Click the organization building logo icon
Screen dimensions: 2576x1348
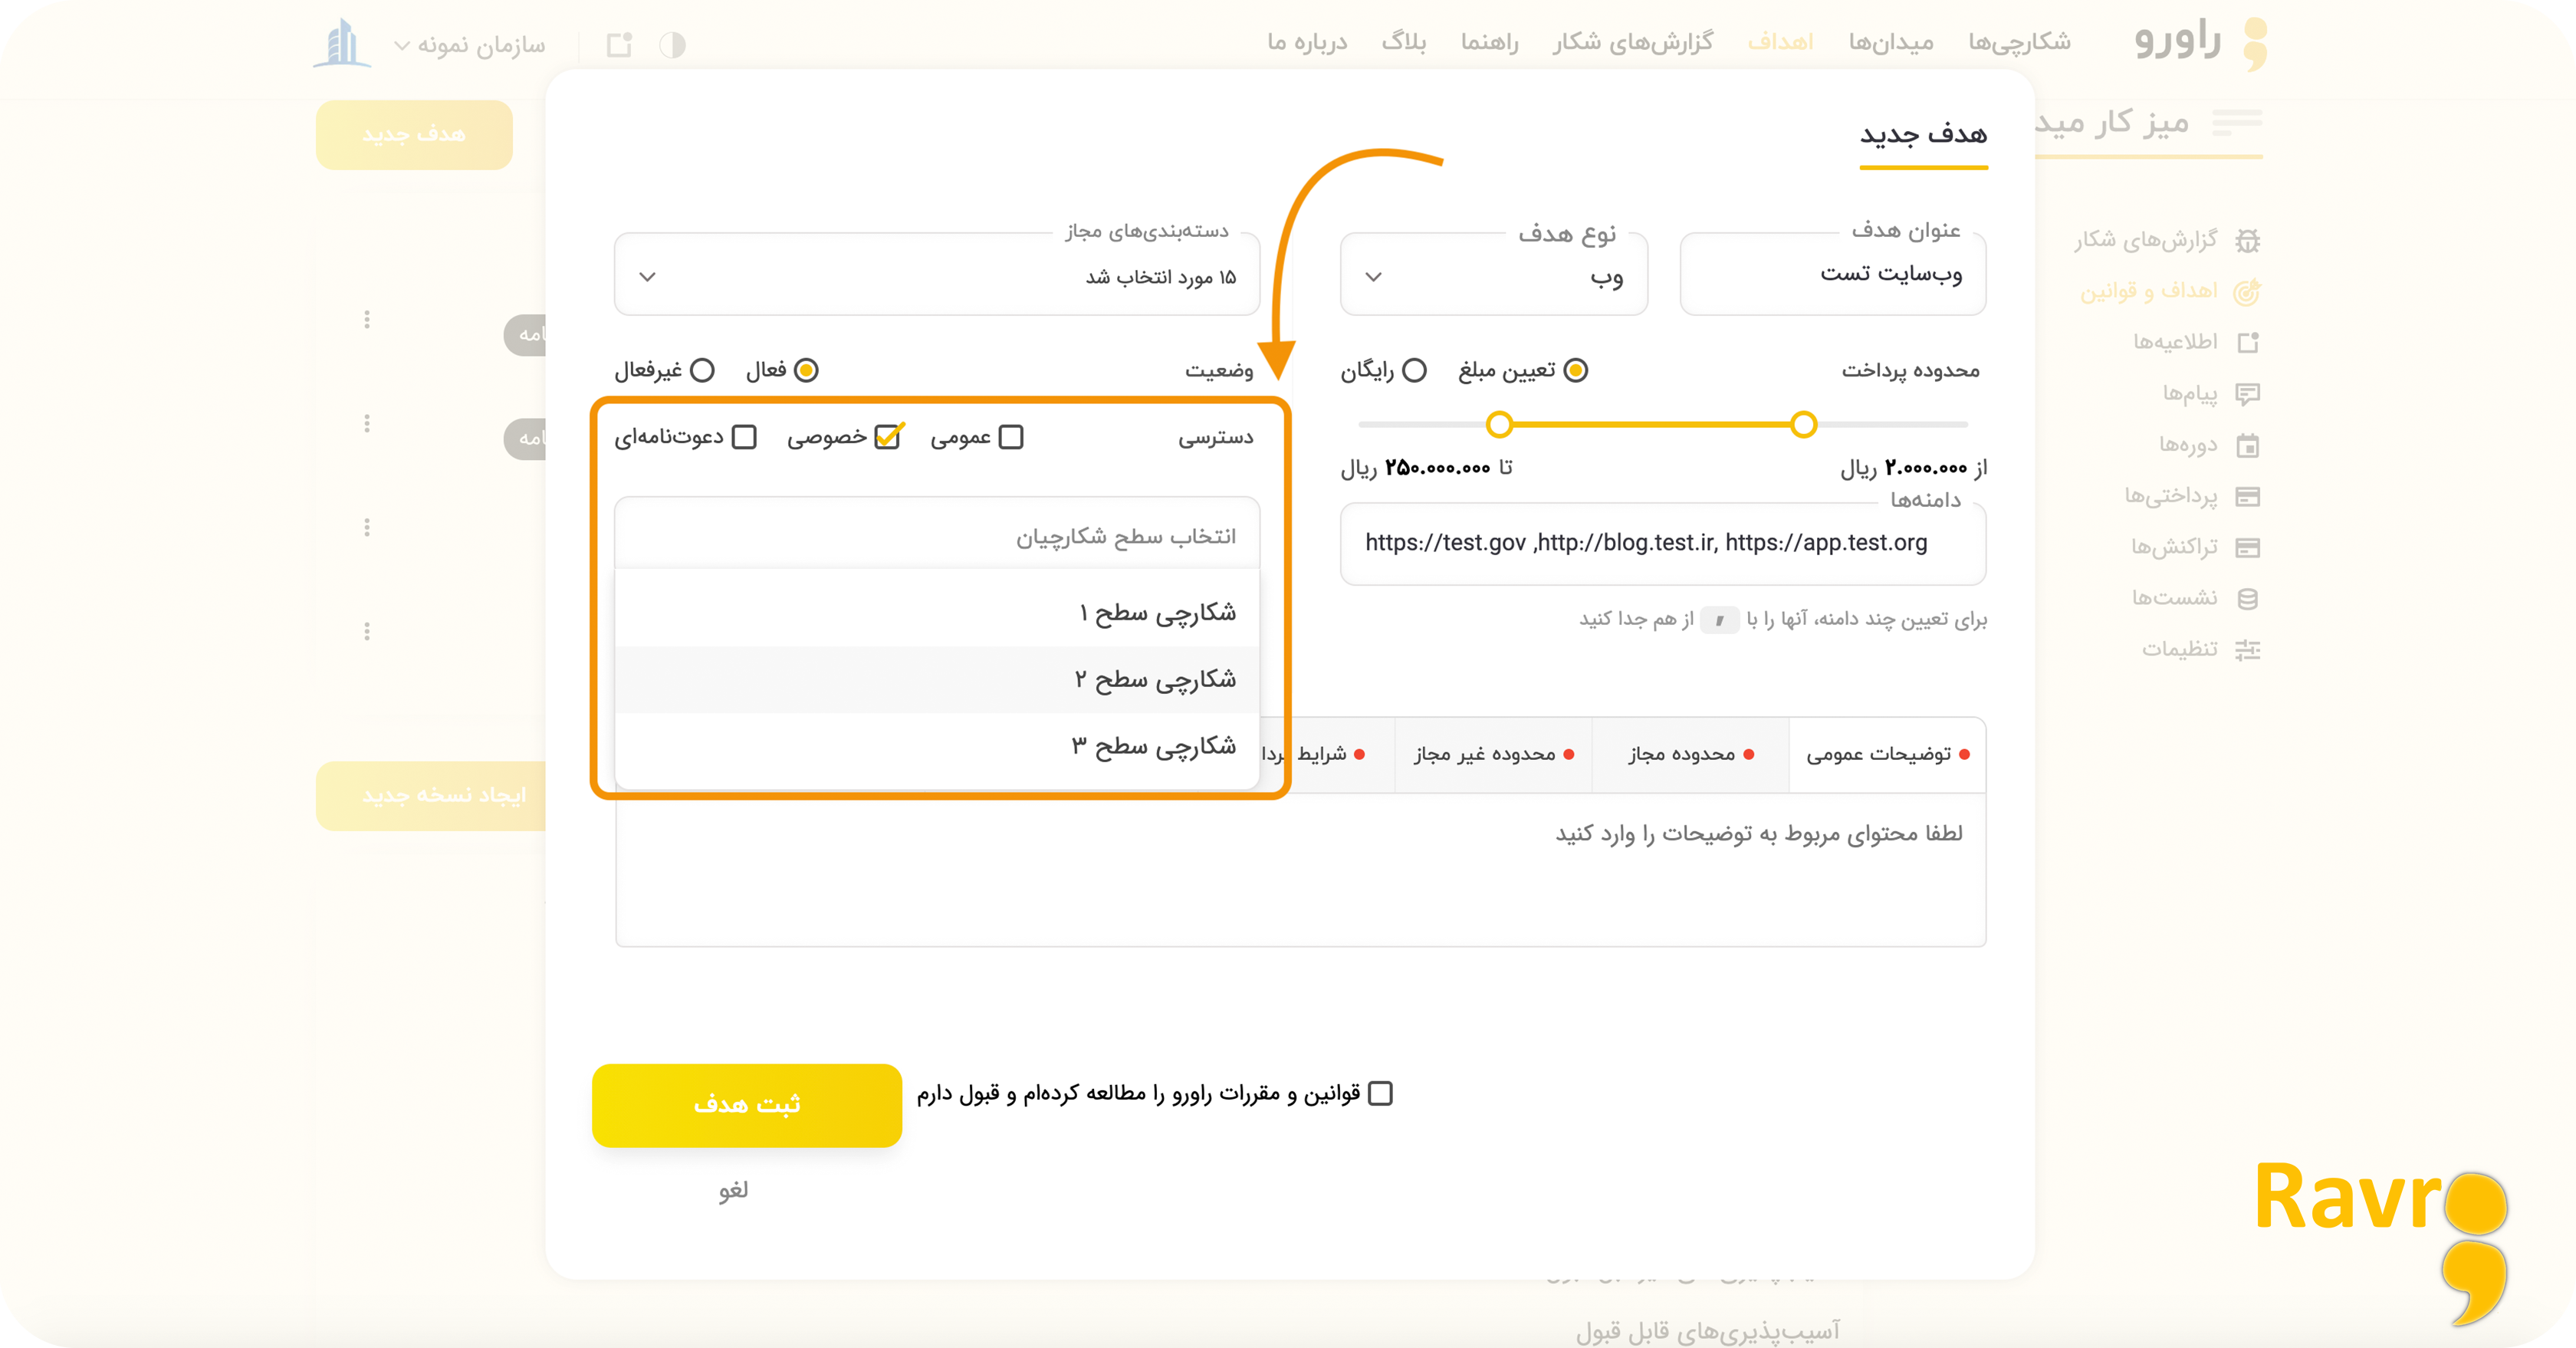click(x=342, y=43)
